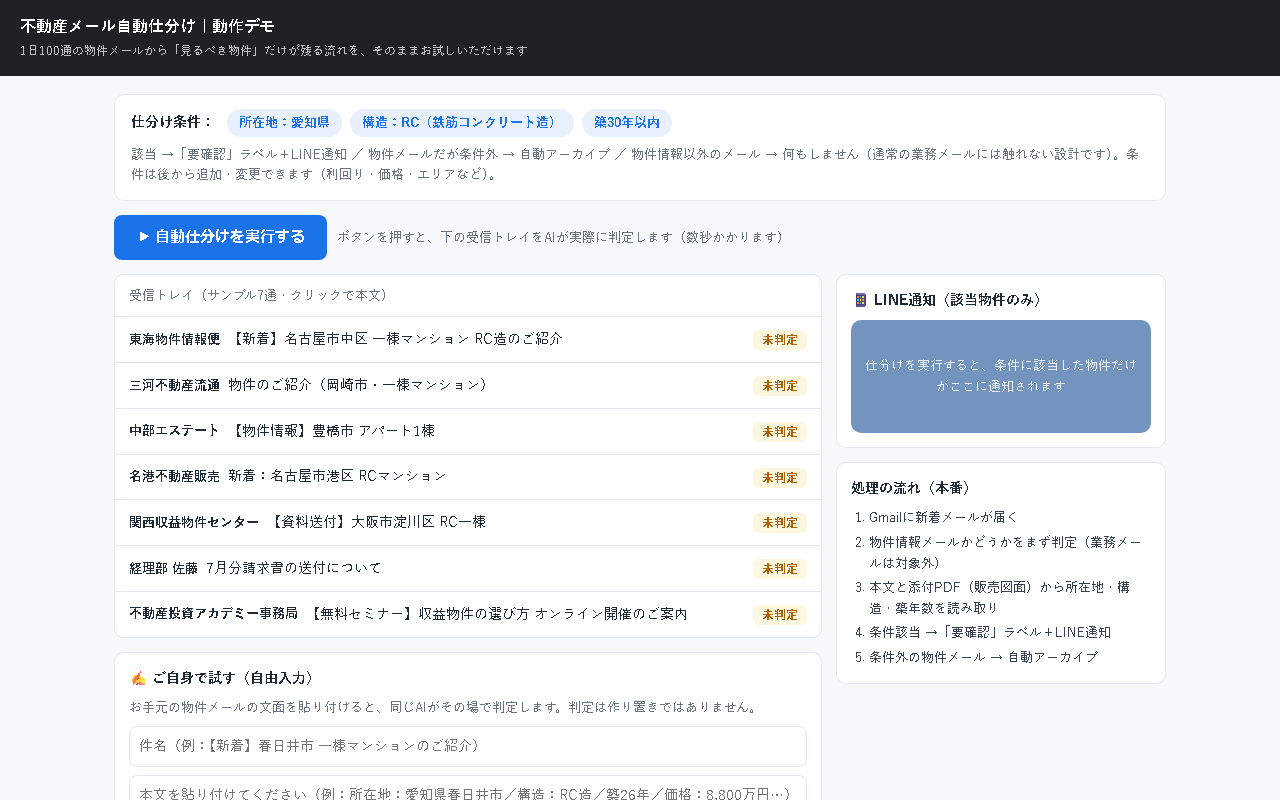Click the 未判定 badge on 関西収益物件センター row
The height and width of the screenshot is (800, 1280).
click(780, 523)
